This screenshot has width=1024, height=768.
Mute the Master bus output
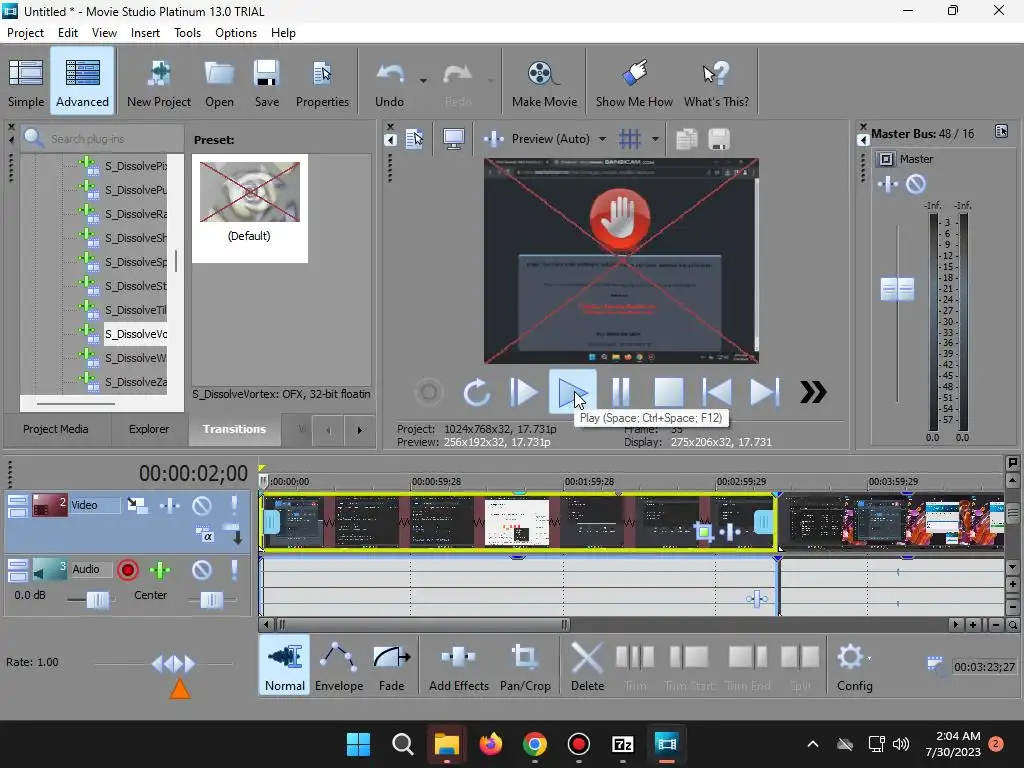tap(916, 184)
